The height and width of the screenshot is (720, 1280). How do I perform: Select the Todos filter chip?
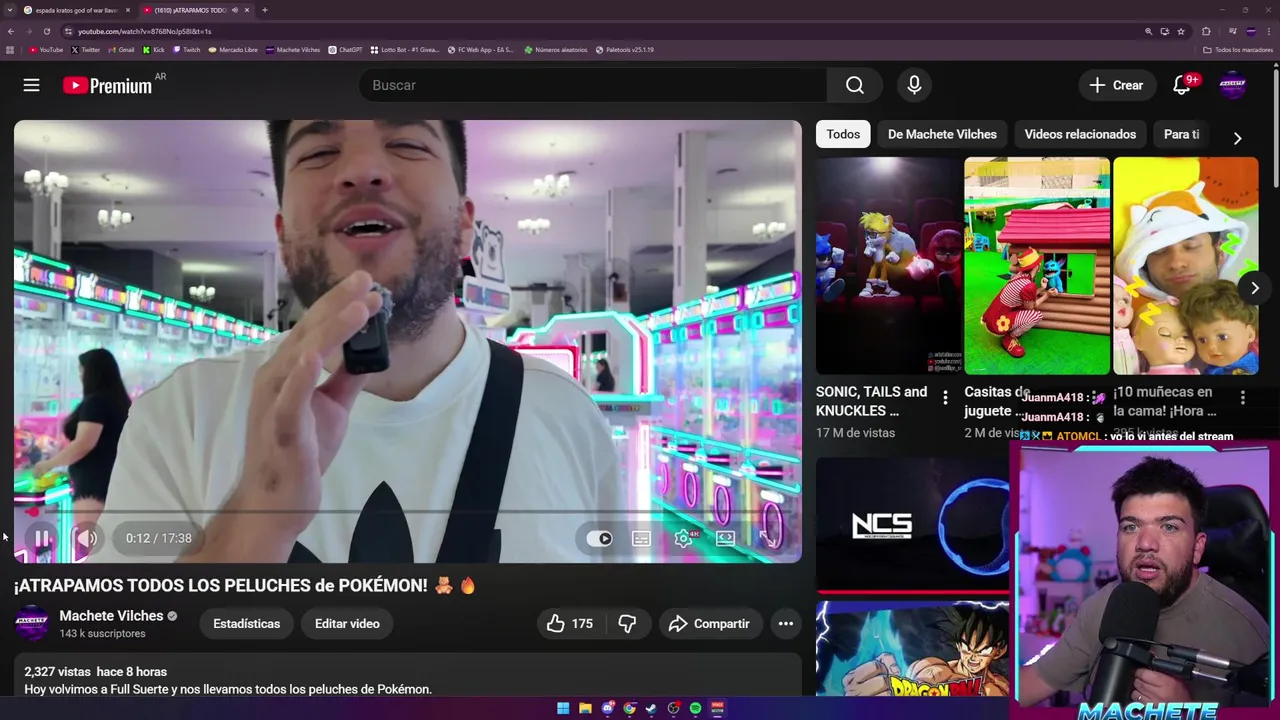[843, 134]
